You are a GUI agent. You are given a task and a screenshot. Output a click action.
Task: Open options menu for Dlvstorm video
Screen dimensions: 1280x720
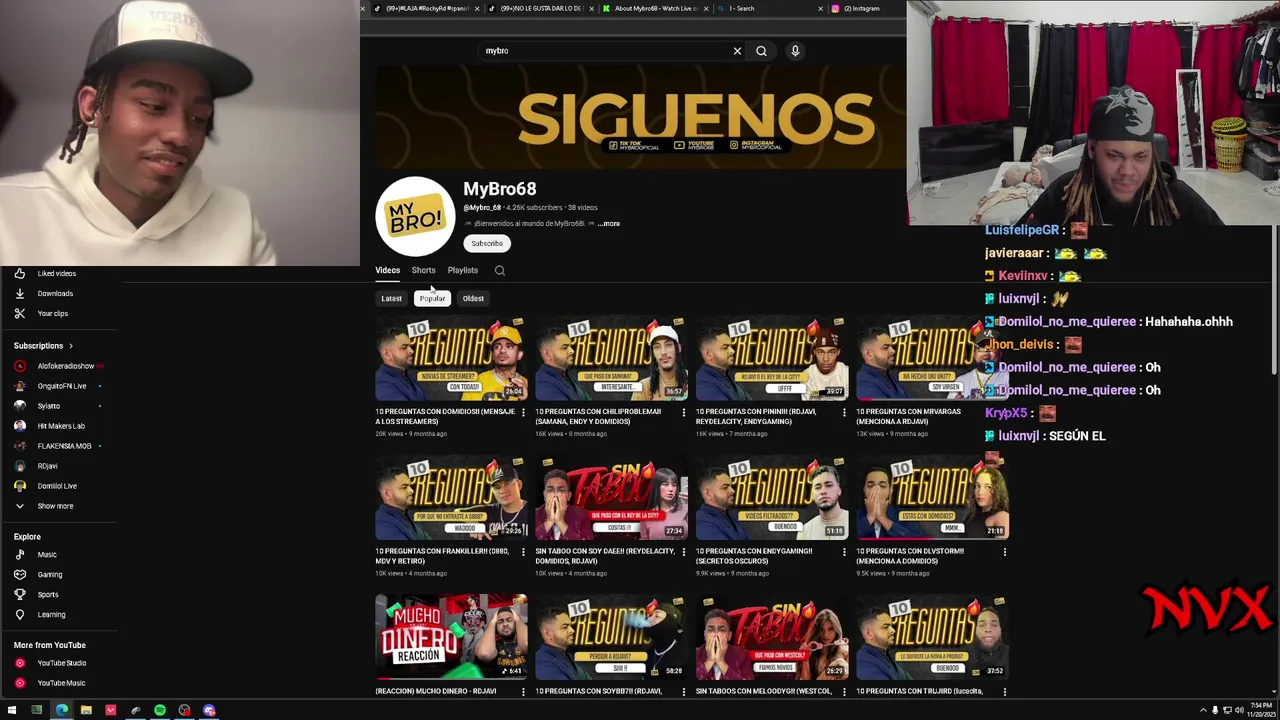pyautogui.click(x=1005, y=552)
